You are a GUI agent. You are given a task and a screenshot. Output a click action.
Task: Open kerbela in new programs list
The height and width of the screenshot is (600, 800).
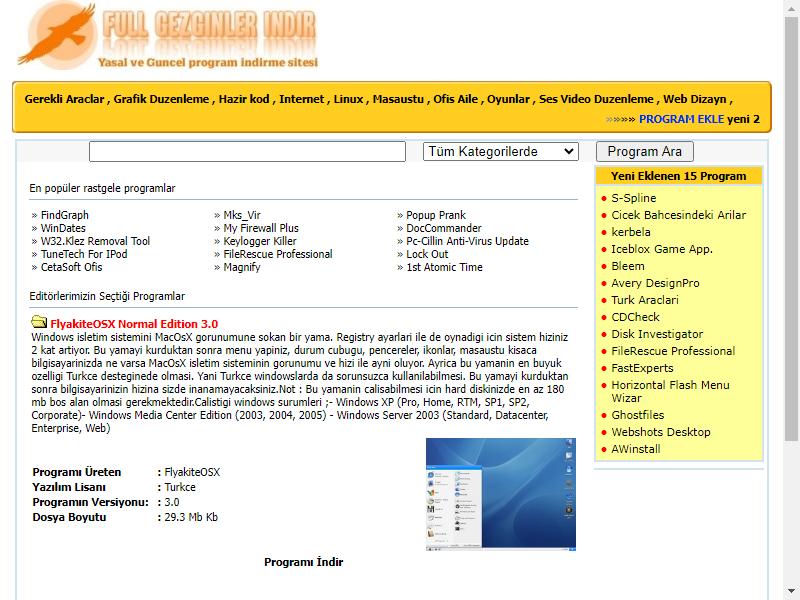[631, 232]
